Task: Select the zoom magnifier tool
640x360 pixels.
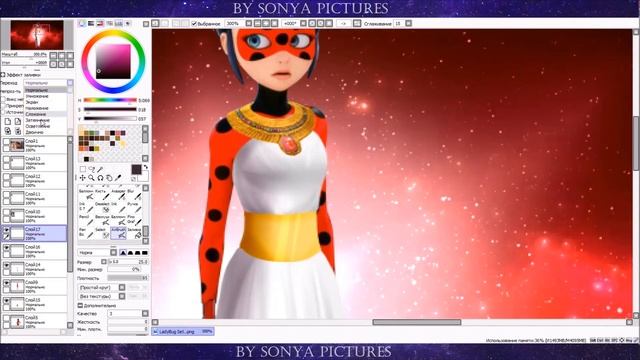Action: (92, 178)
